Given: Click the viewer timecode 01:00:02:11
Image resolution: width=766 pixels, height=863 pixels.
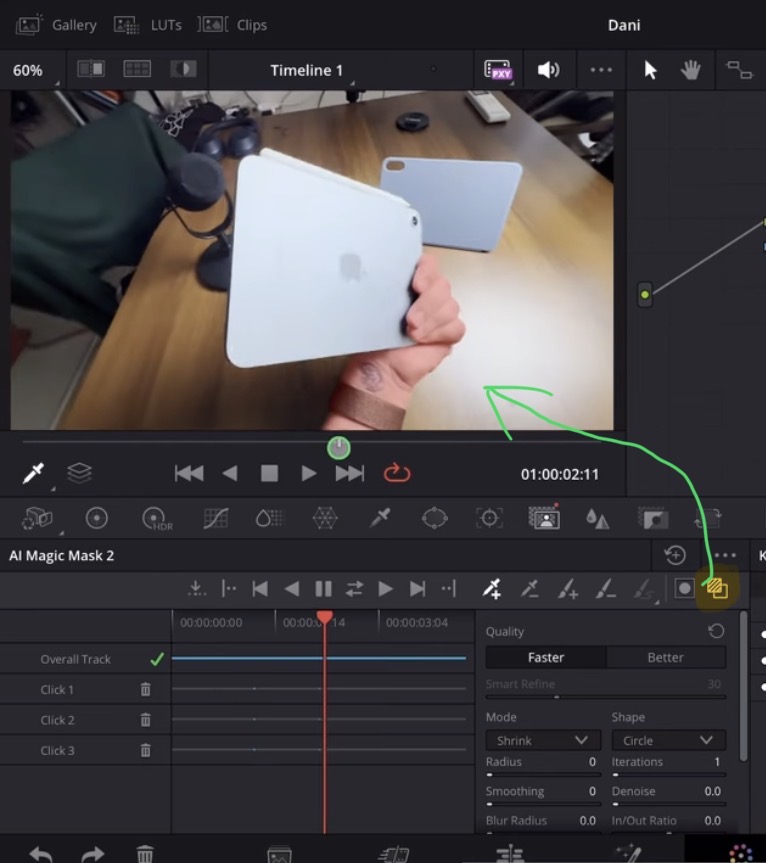Looking at the screenshot, I should [x=560, y=474].
